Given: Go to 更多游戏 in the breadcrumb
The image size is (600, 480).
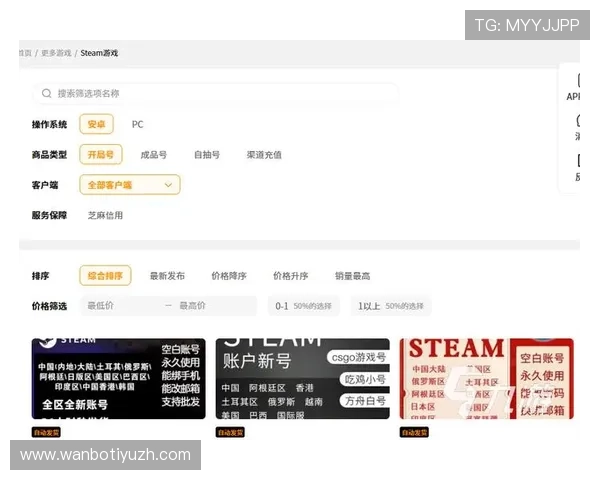Looking at the screenshot, I should click(56, 53).
